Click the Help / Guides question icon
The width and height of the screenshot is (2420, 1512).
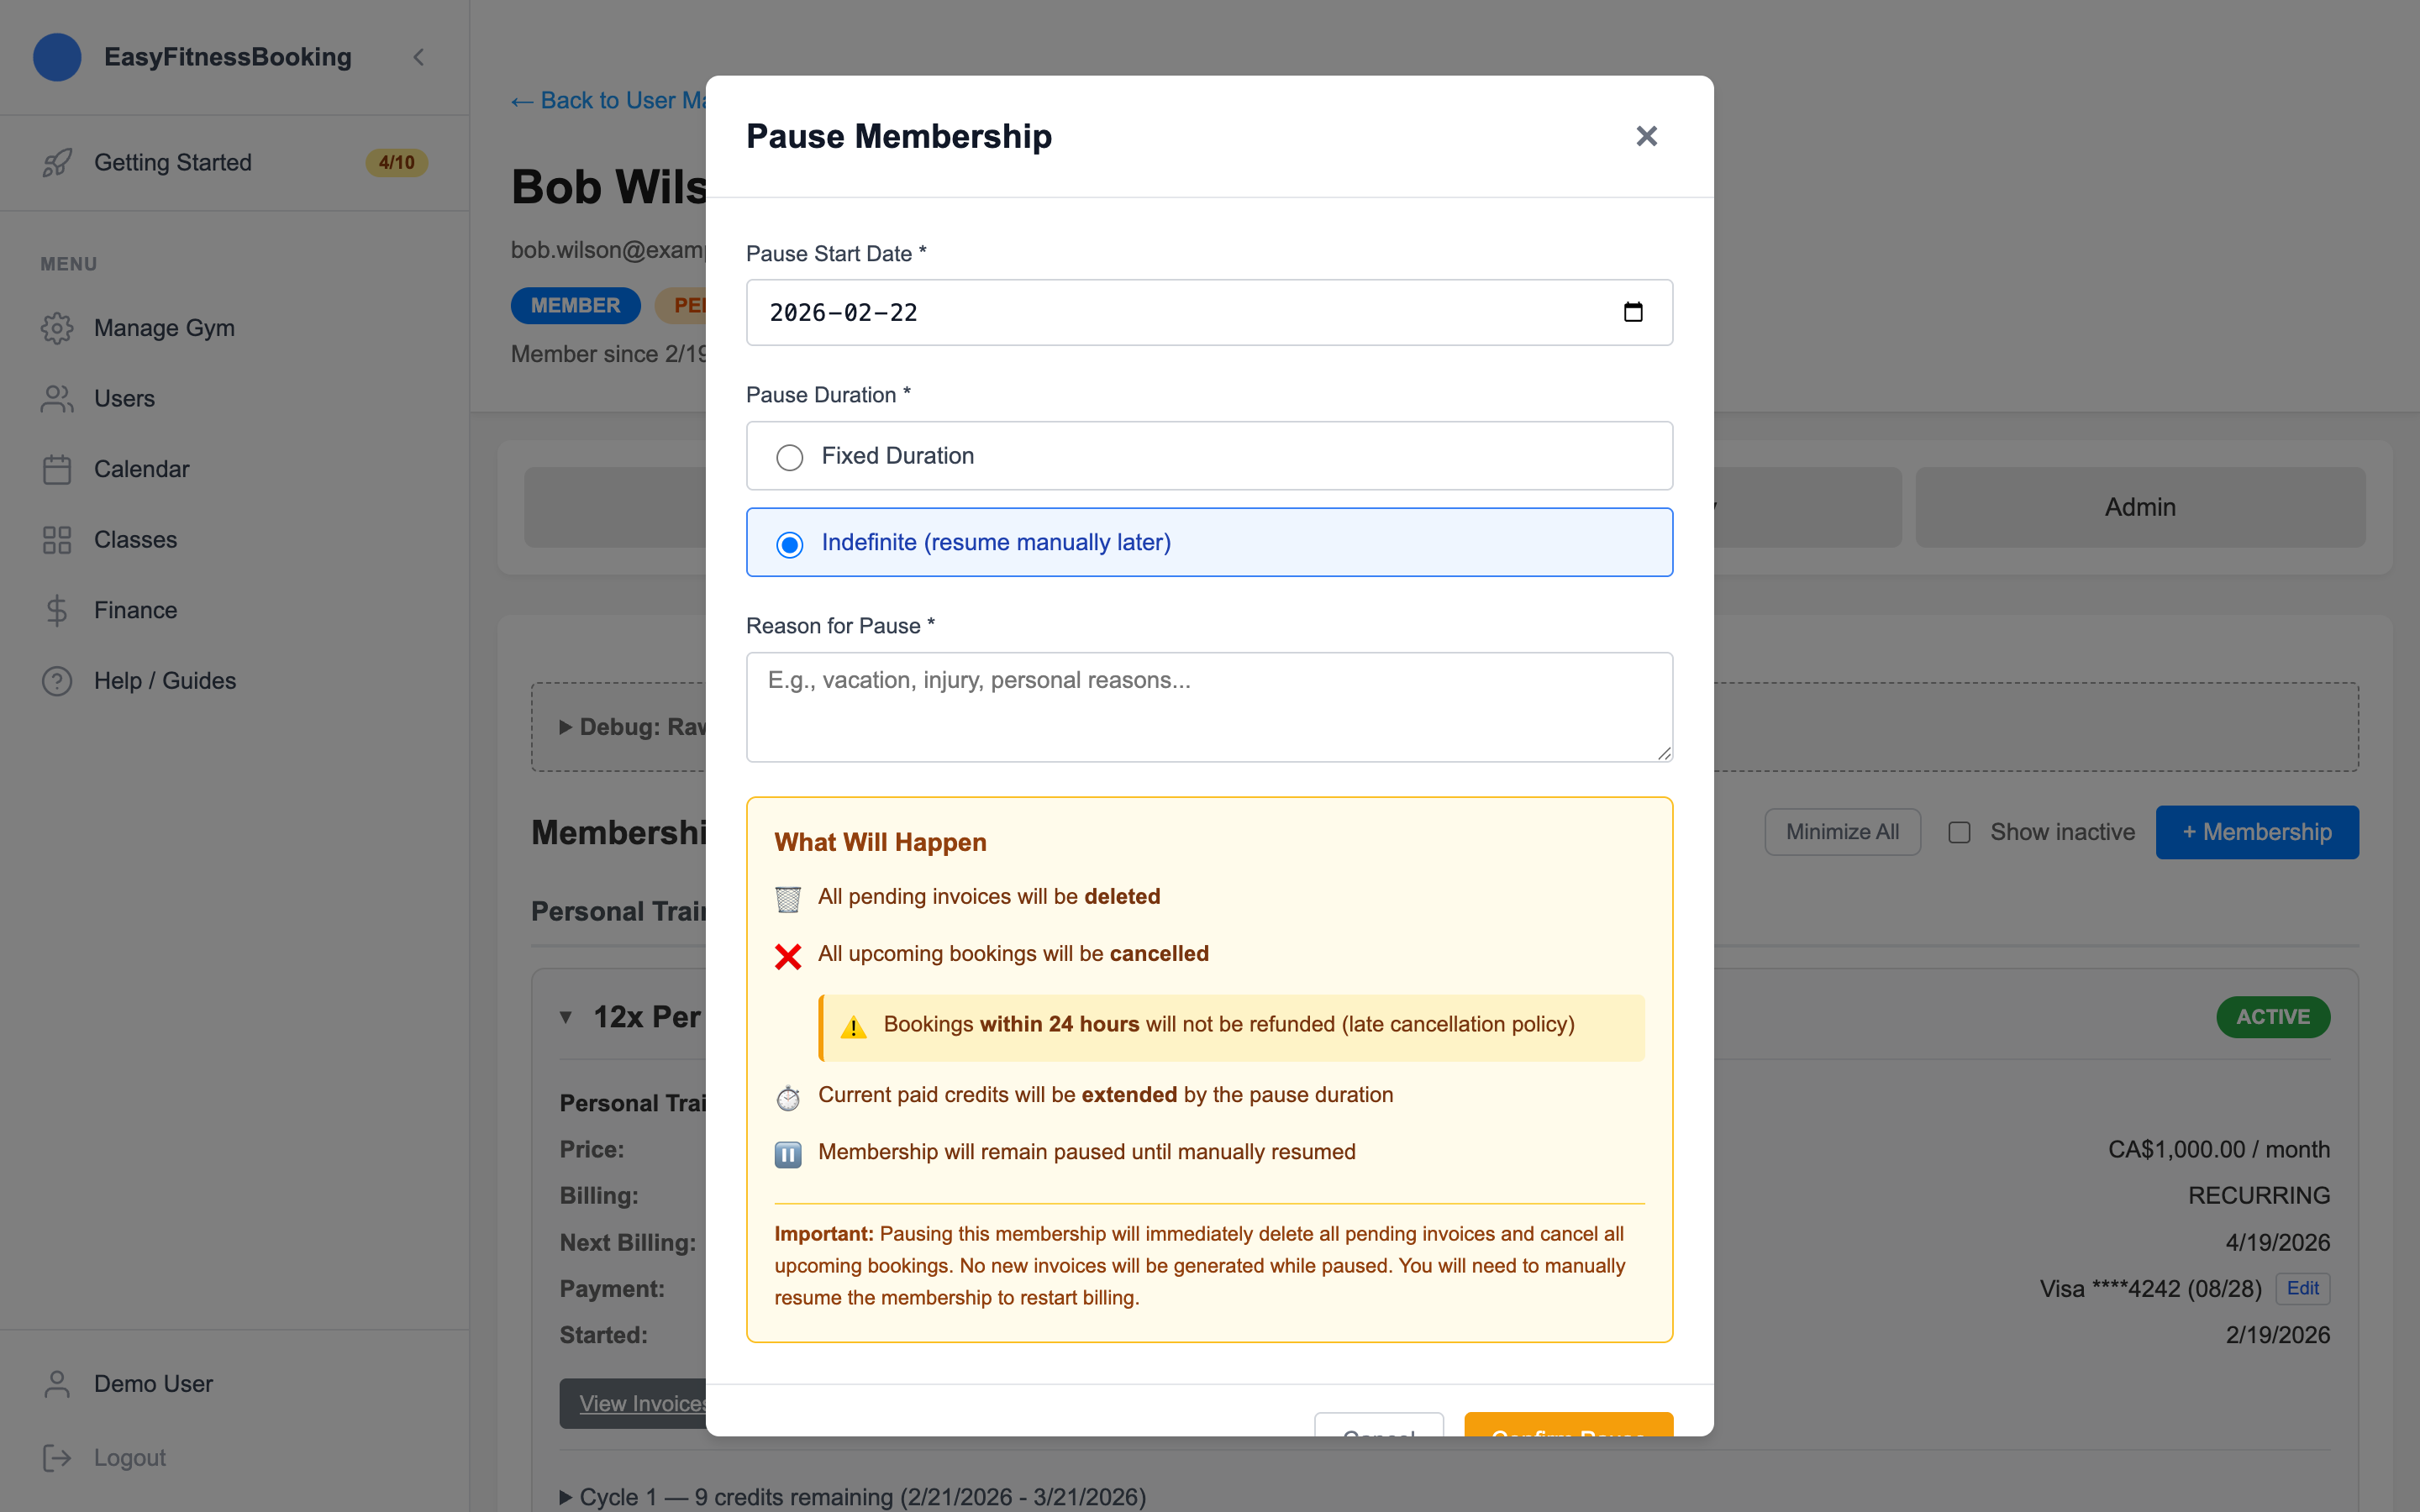(x=57, y=681)
